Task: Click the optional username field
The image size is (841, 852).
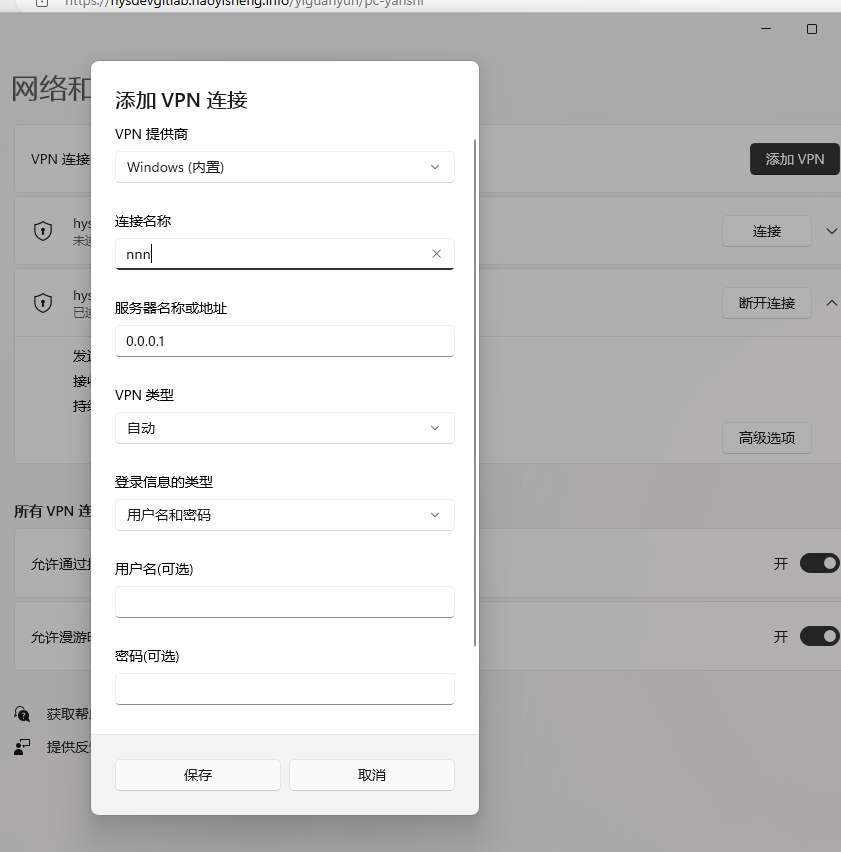Action: point(285,602)
